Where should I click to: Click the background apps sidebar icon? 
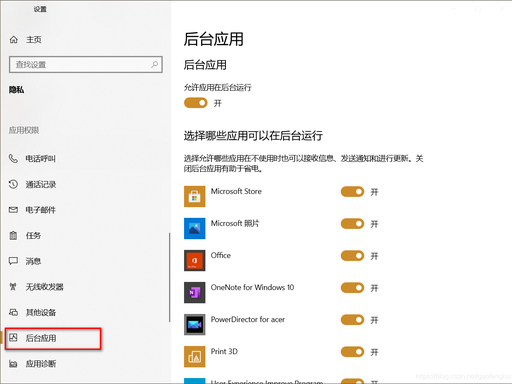(13, 337)
